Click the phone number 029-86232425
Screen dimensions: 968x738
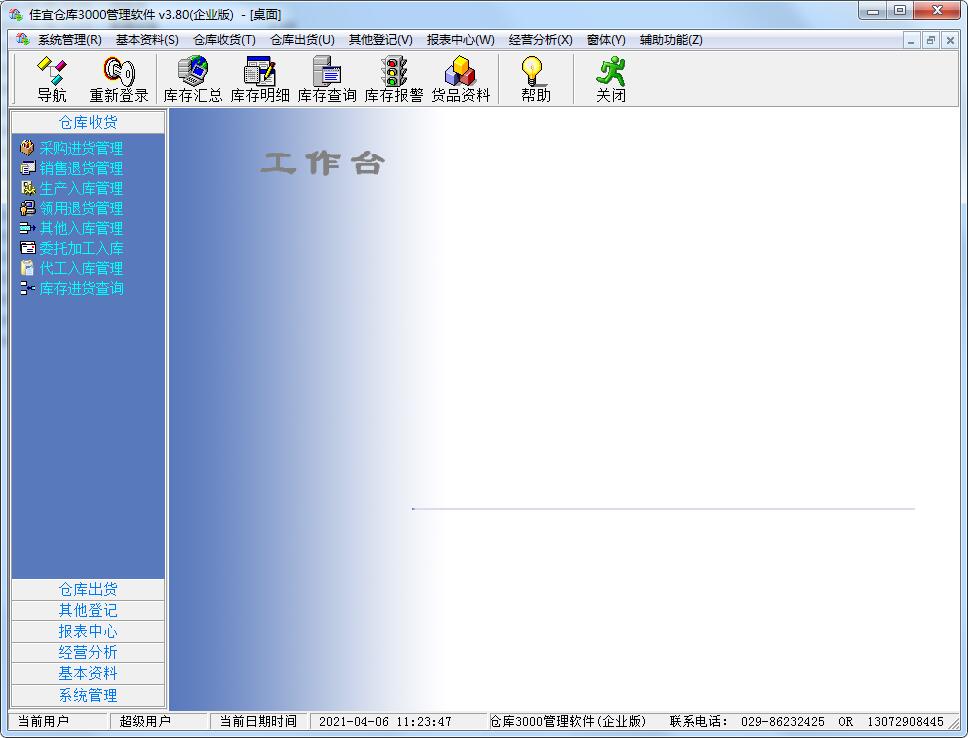783,721
